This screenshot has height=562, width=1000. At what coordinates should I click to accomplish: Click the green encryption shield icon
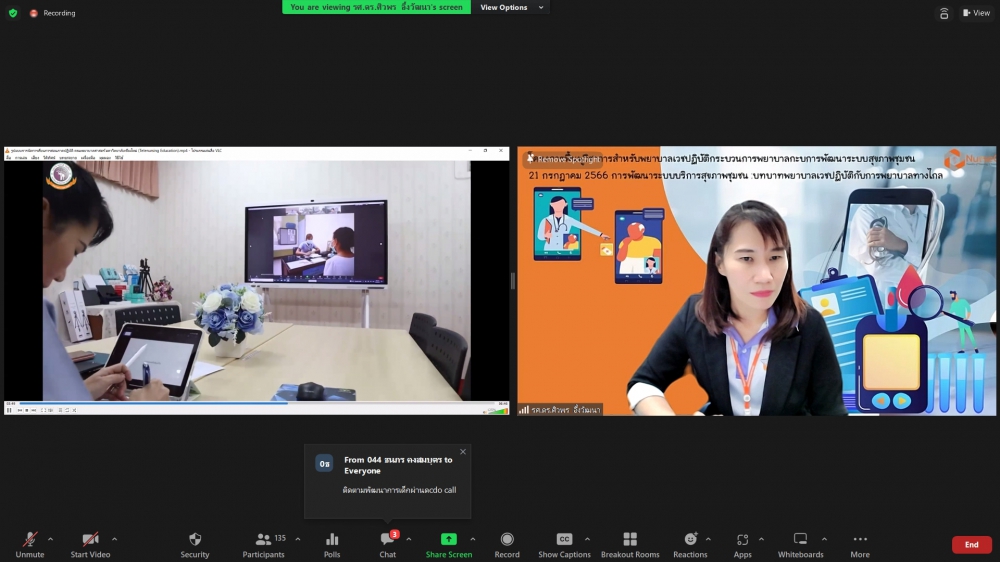(x=13, y=13)
